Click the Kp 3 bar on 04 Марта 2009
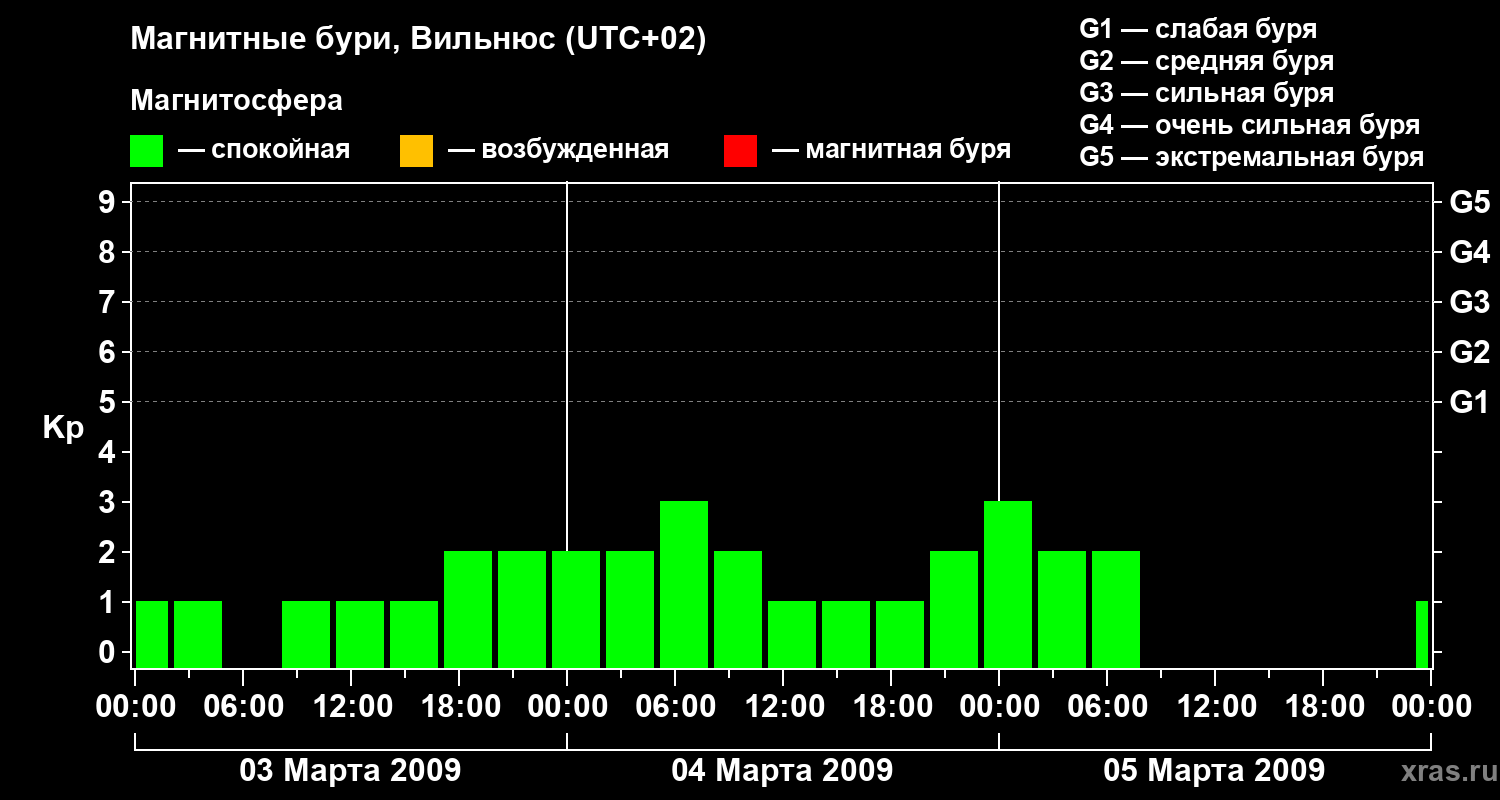This screenshot has width=1500, height=800. pos(684,584)
